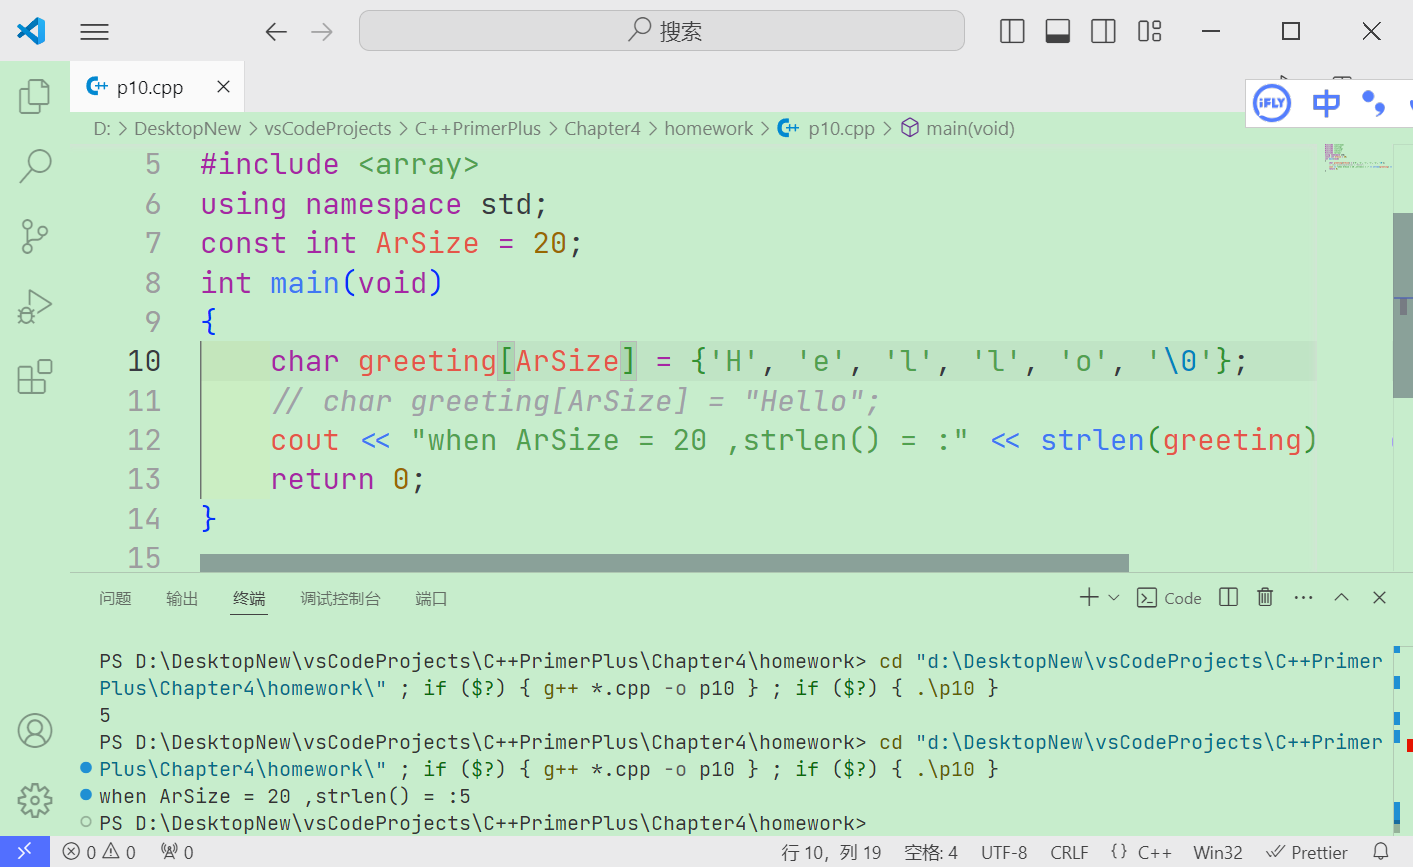Click the editor vertical scrollbar
Viewport: 1413px width, 867px height.
tap(1403, 305)
